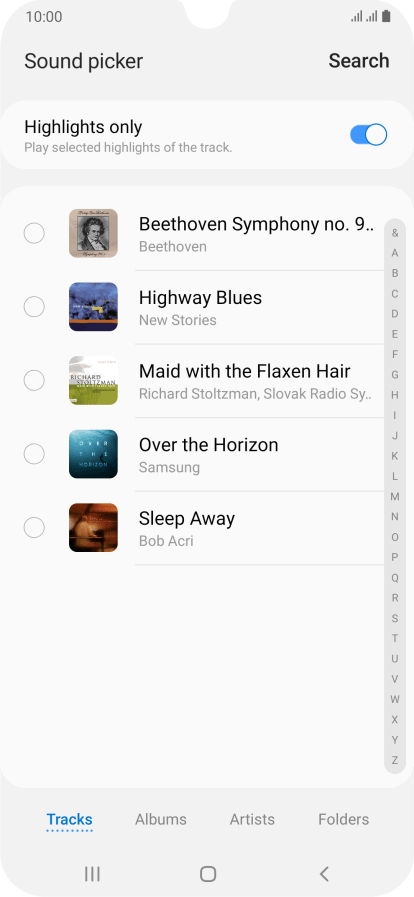Tap the Highway Blues album cover
Image resolution: width=414 pixels, height=897 pixels.
point(93,307)
